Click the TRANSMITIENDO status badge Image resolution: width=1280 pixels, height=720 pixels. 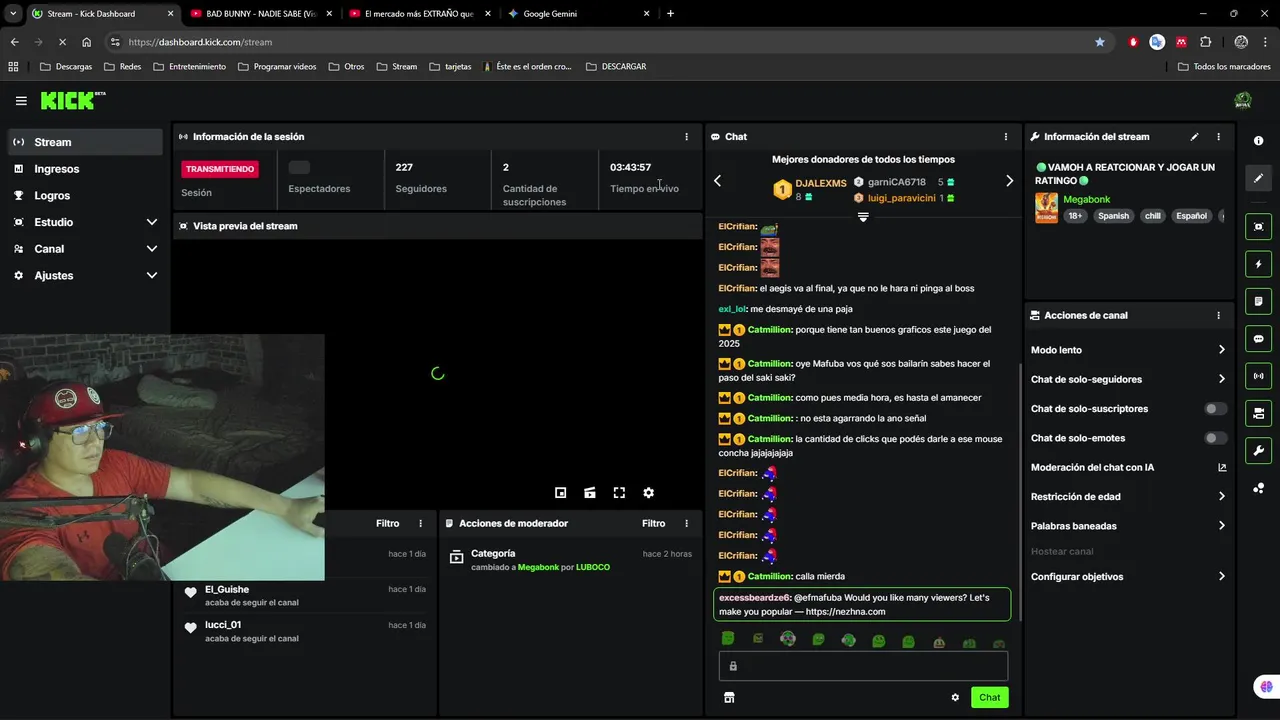220,169
